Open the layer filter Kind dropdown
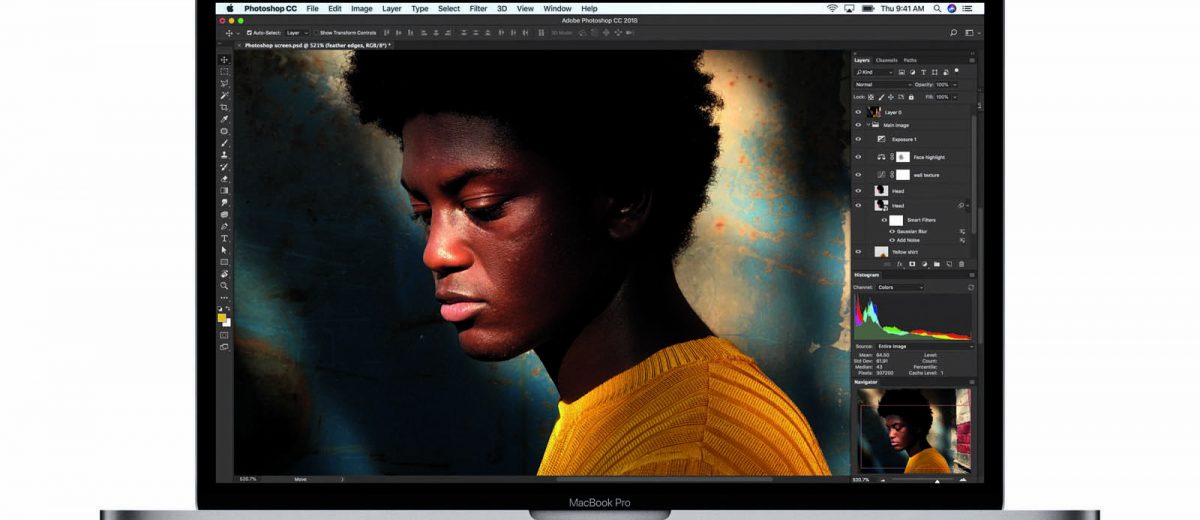This screenshot has height=520, width=1200. [874, 72]
